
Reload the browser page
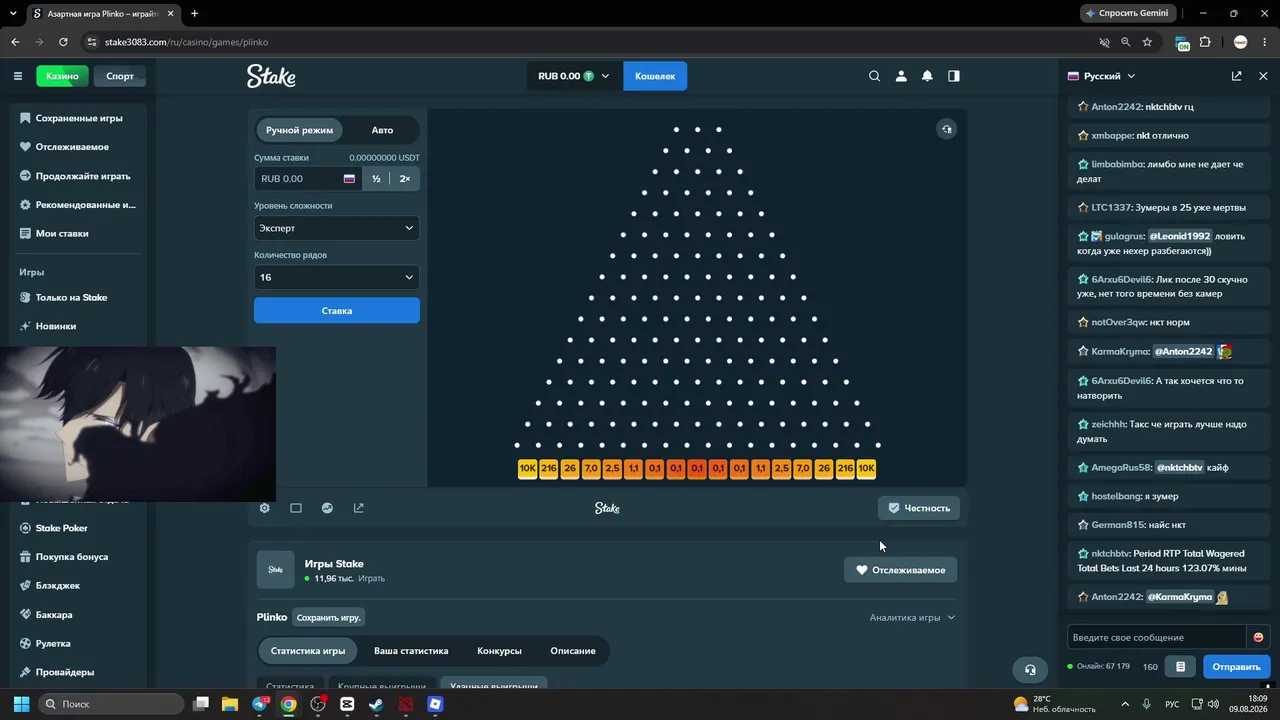click(63, 42)
